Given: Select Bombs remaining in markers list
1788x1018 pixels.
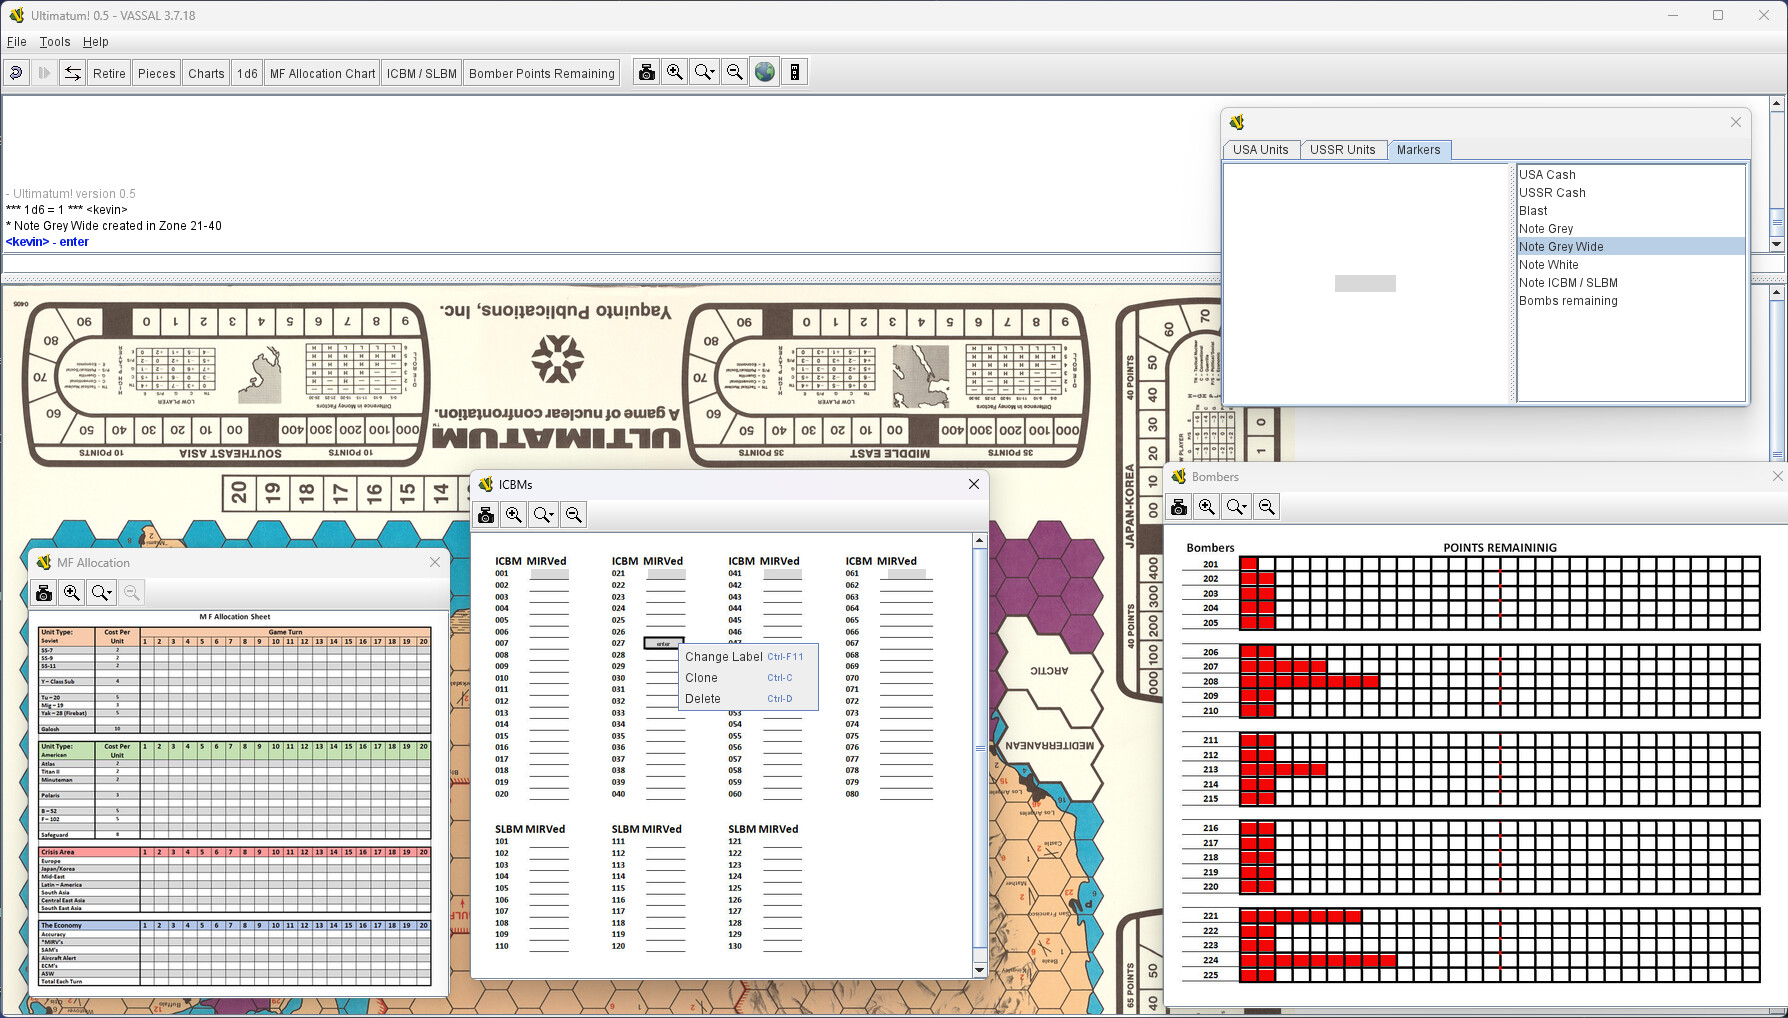Looking at the screenshot, I should 1568,301.
